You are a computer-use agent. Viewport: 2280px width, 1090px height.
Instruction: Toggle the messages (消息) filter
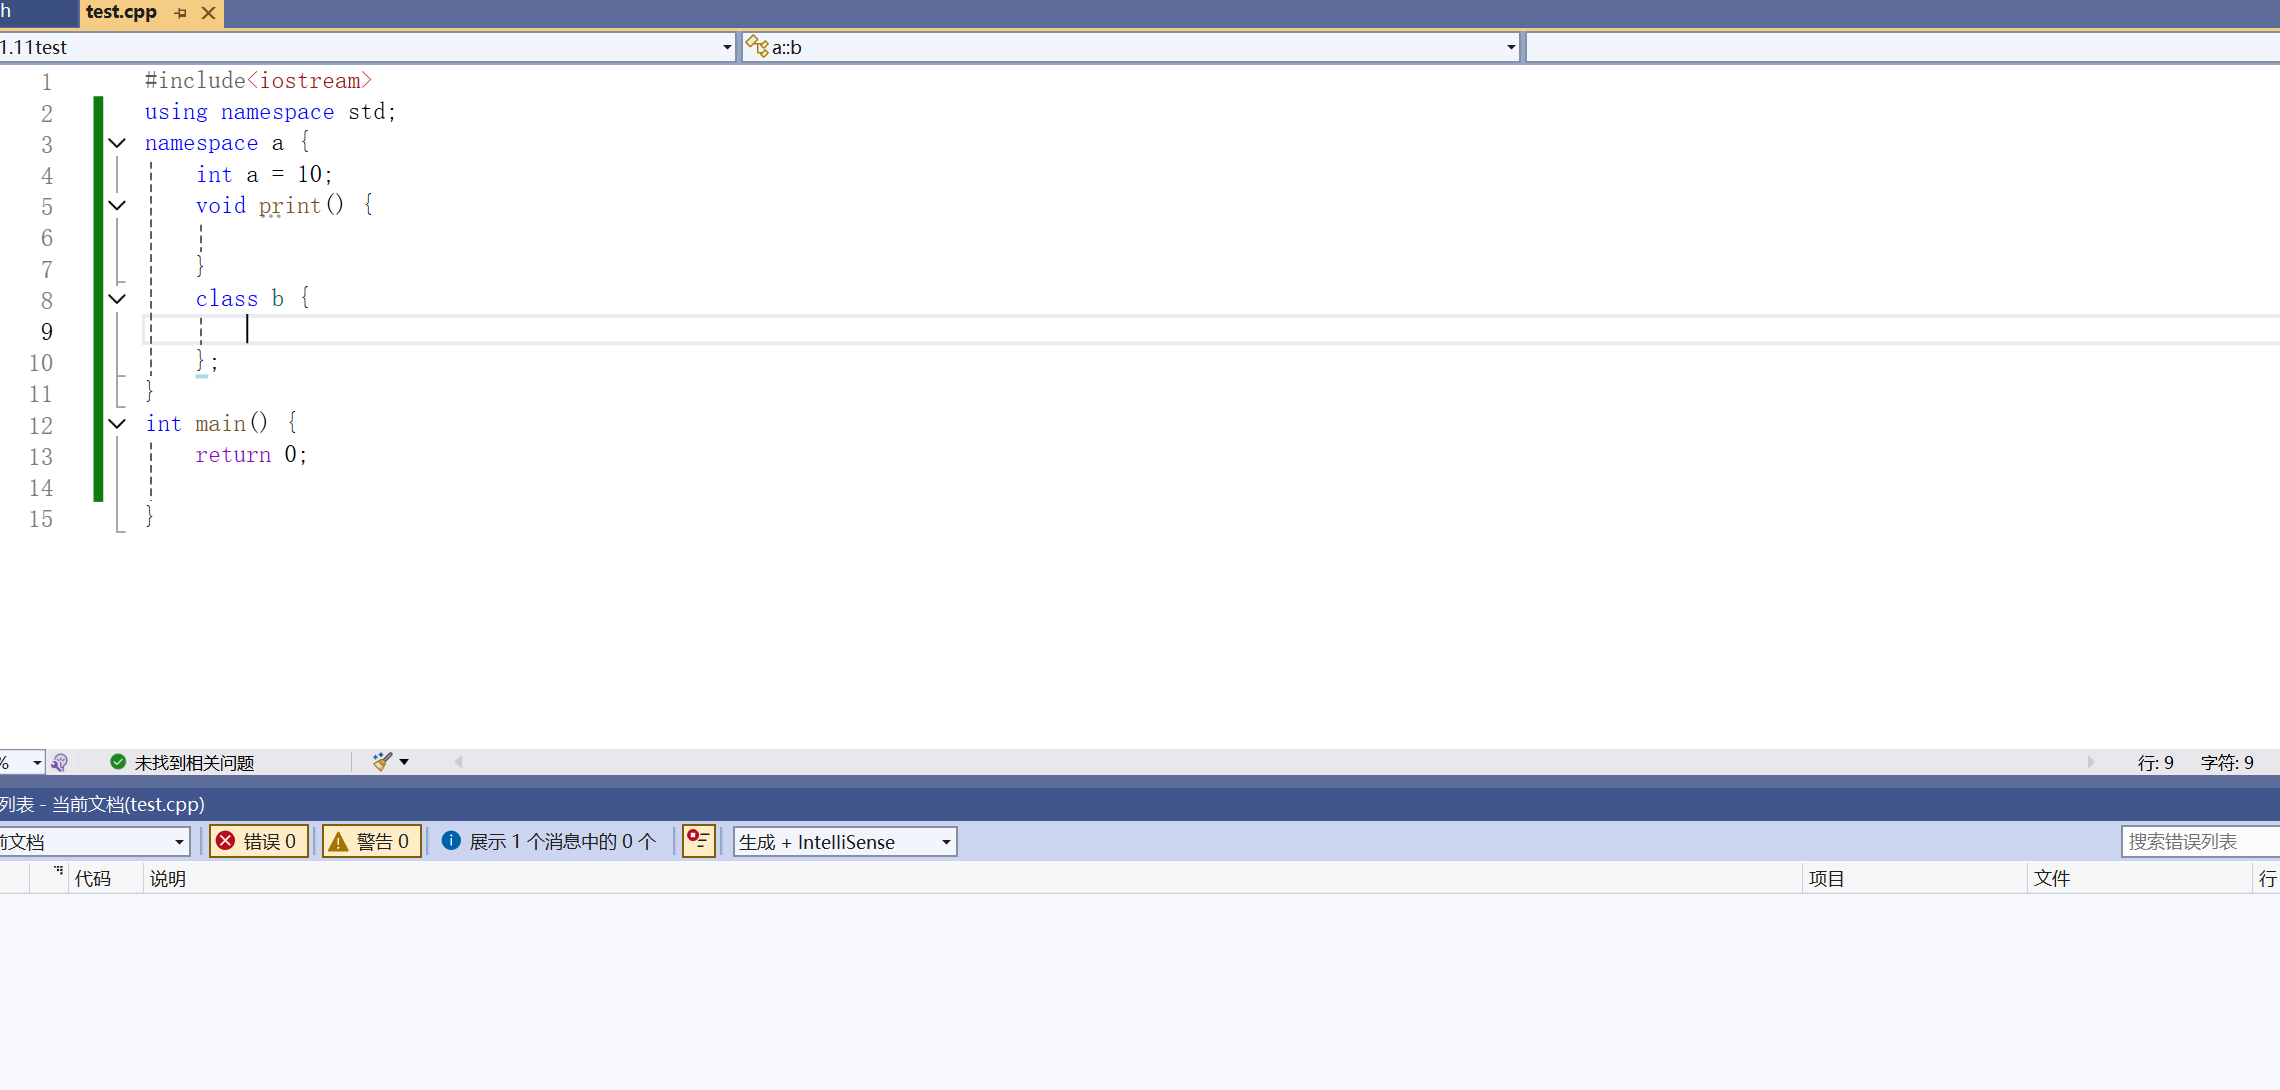tap(548, 841)
